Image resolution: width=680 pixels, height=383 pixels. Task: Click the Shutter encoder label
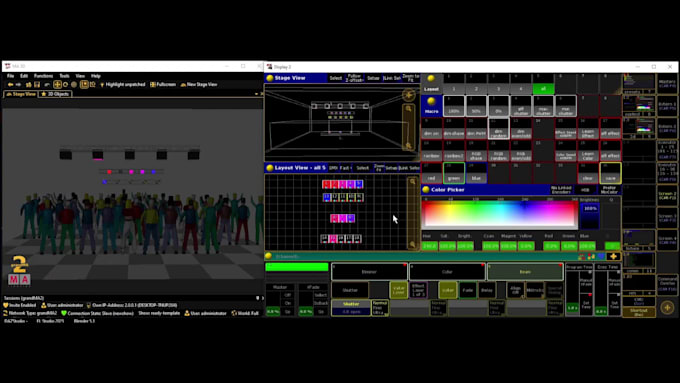tap(351, 304)
